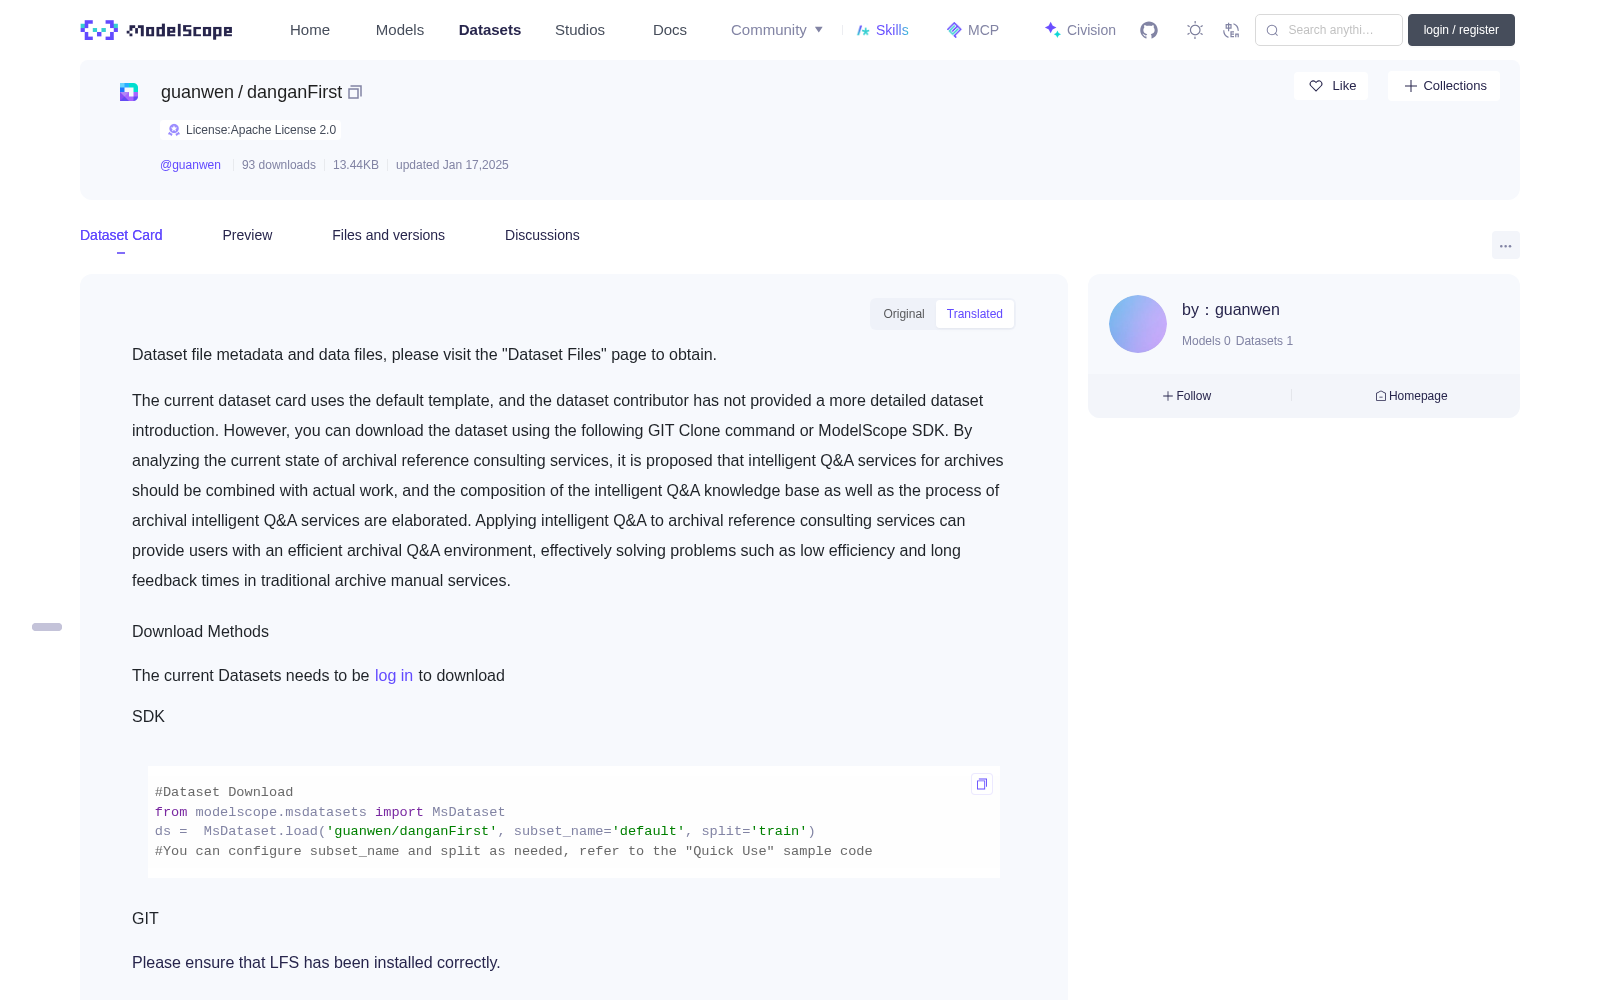The height and width of the screenshot is (1000, 1600).
Task: Open the Docs page
Action: [x=670, y=30]
